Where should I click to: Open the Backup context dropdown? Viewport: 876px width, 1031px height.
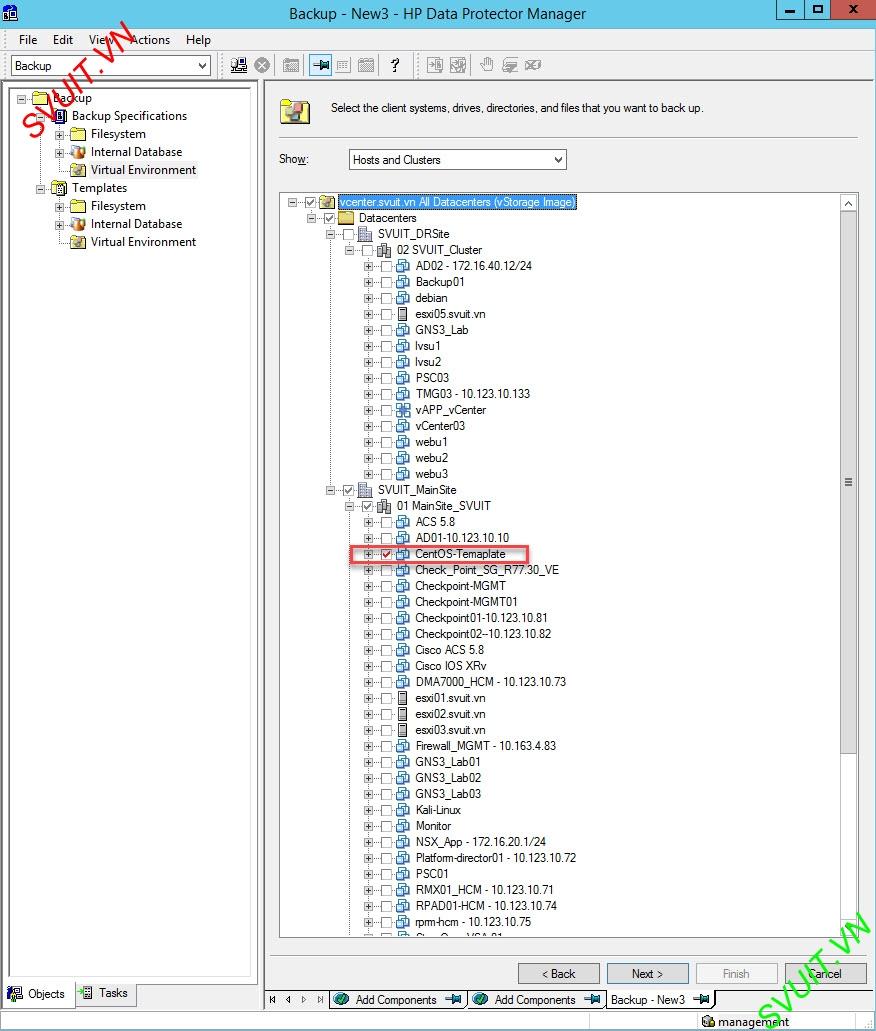point(203,66)
